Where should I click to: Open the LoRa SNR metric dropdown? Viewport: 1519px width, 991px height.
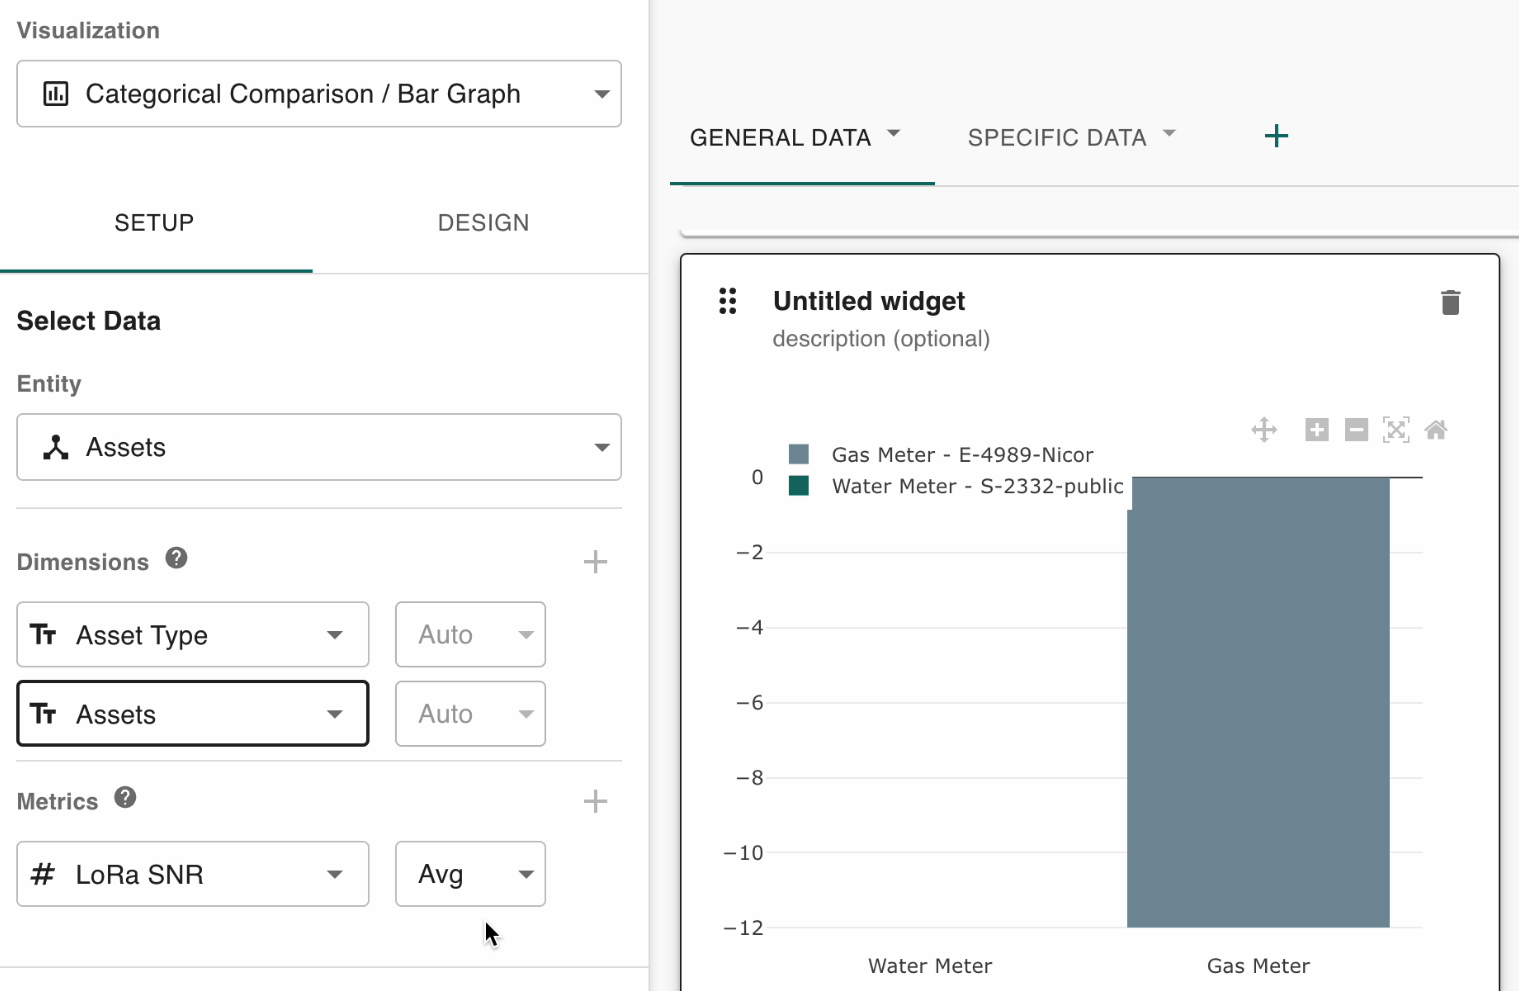(x=193, y=874)
